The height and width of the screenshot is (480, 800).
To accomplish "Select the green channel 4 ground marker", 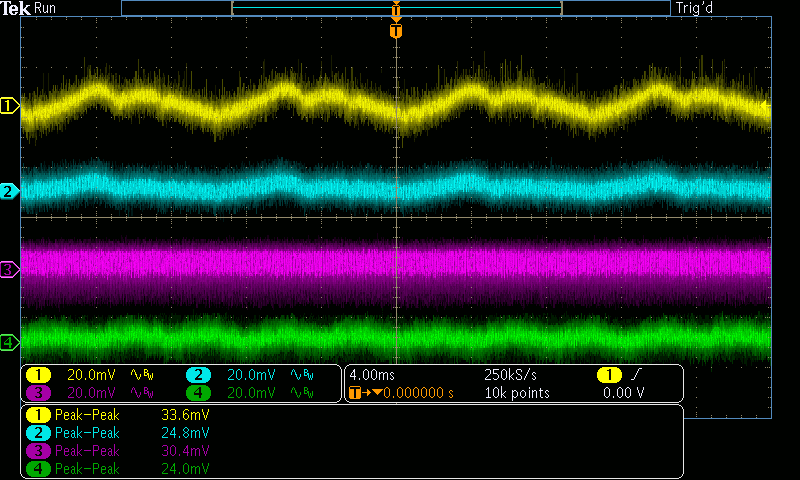I will click(10, 343).
